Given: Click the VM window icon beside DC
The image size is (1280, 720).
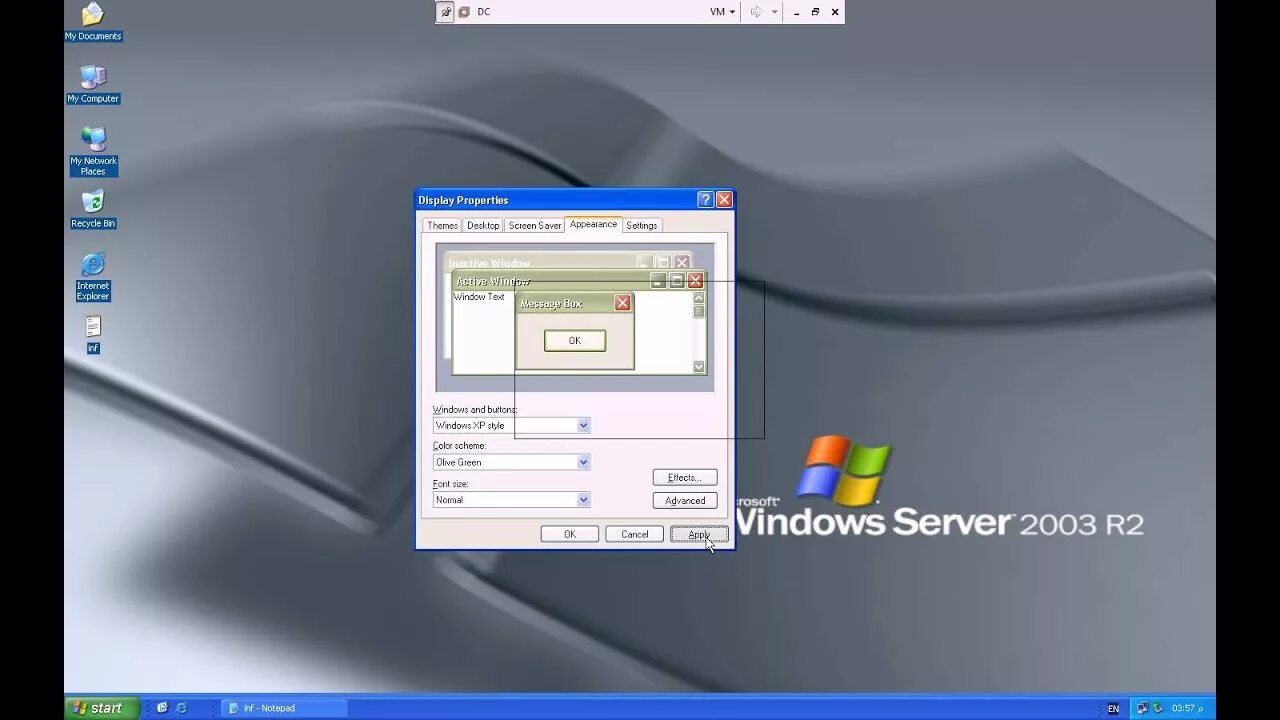Looking at the screenshot, I should (x=464, y=12).
